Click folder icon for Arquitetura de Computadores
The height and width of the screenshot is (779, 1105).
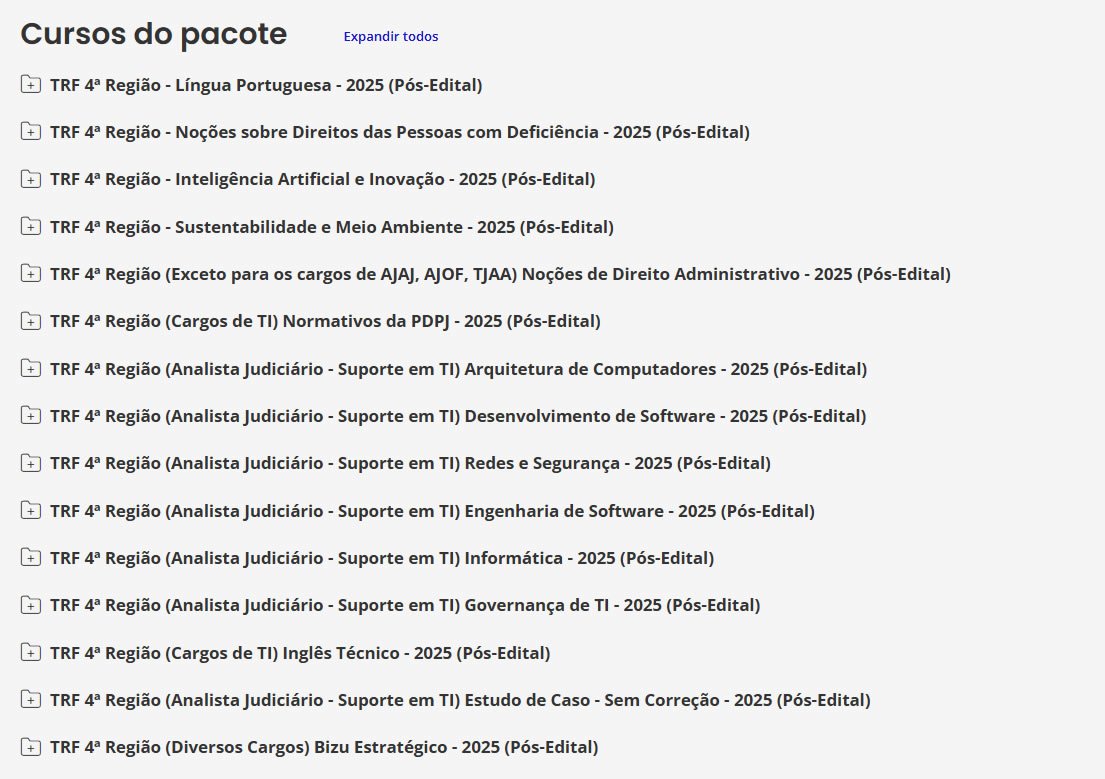coord(31,369)
